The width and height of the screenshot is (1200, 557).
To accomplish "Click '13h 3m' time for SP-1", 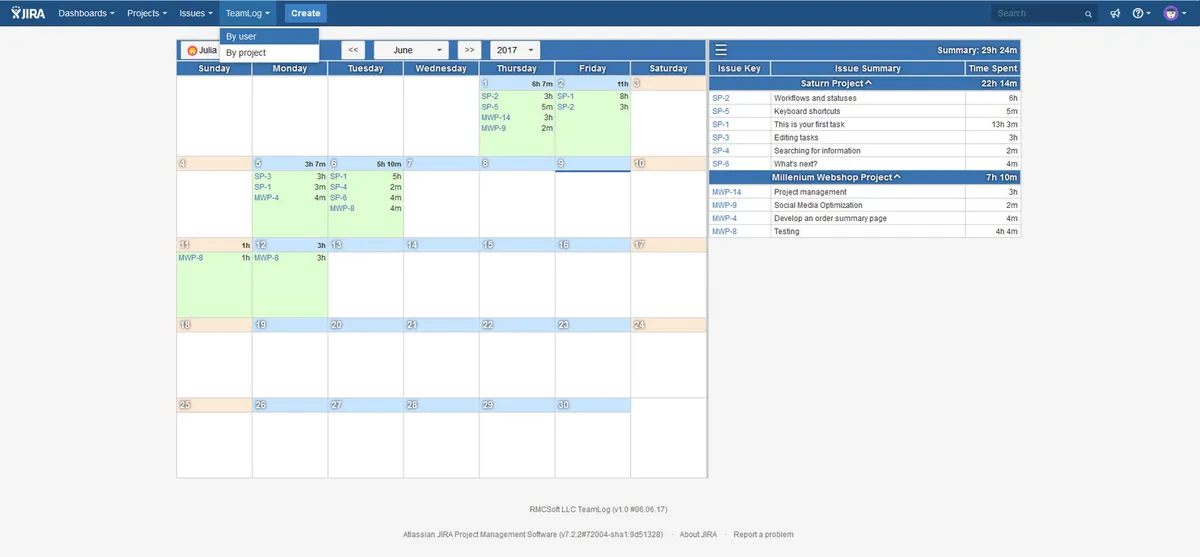I will point(1004,124).
